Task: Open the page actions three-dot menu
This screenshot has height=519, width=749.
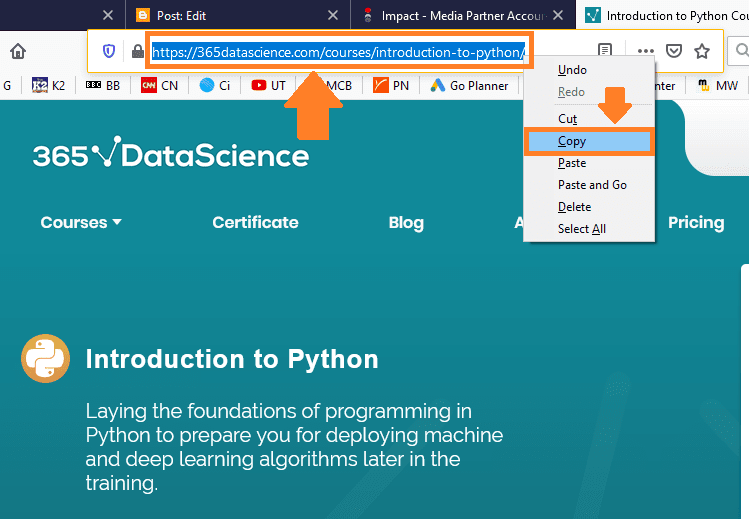Action: coord(645,51)
